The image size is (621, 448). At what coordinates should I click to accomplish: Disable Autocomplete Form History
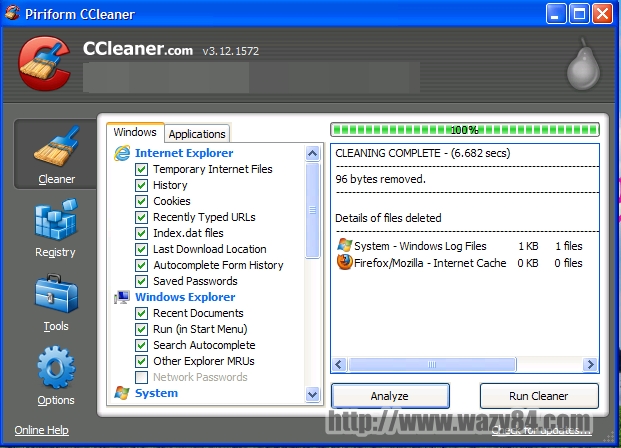coord(141,265)
